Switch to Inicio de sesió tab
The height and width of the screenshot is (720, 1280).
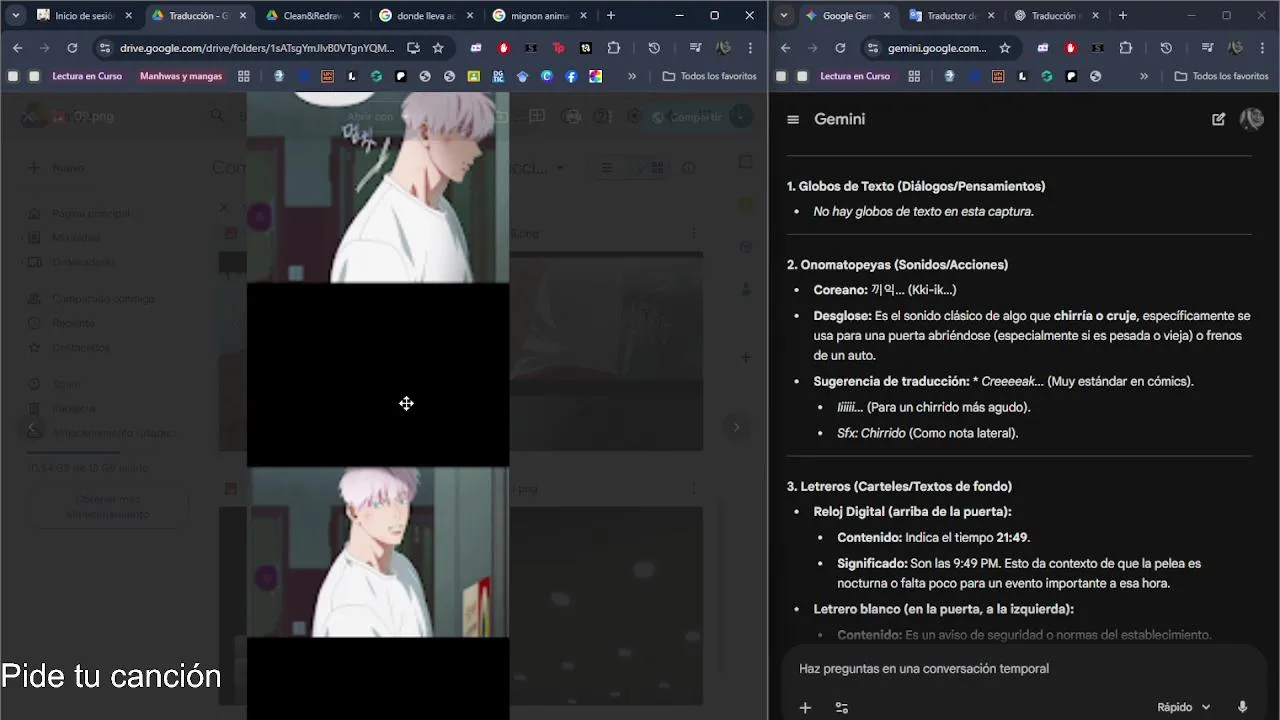84,16
